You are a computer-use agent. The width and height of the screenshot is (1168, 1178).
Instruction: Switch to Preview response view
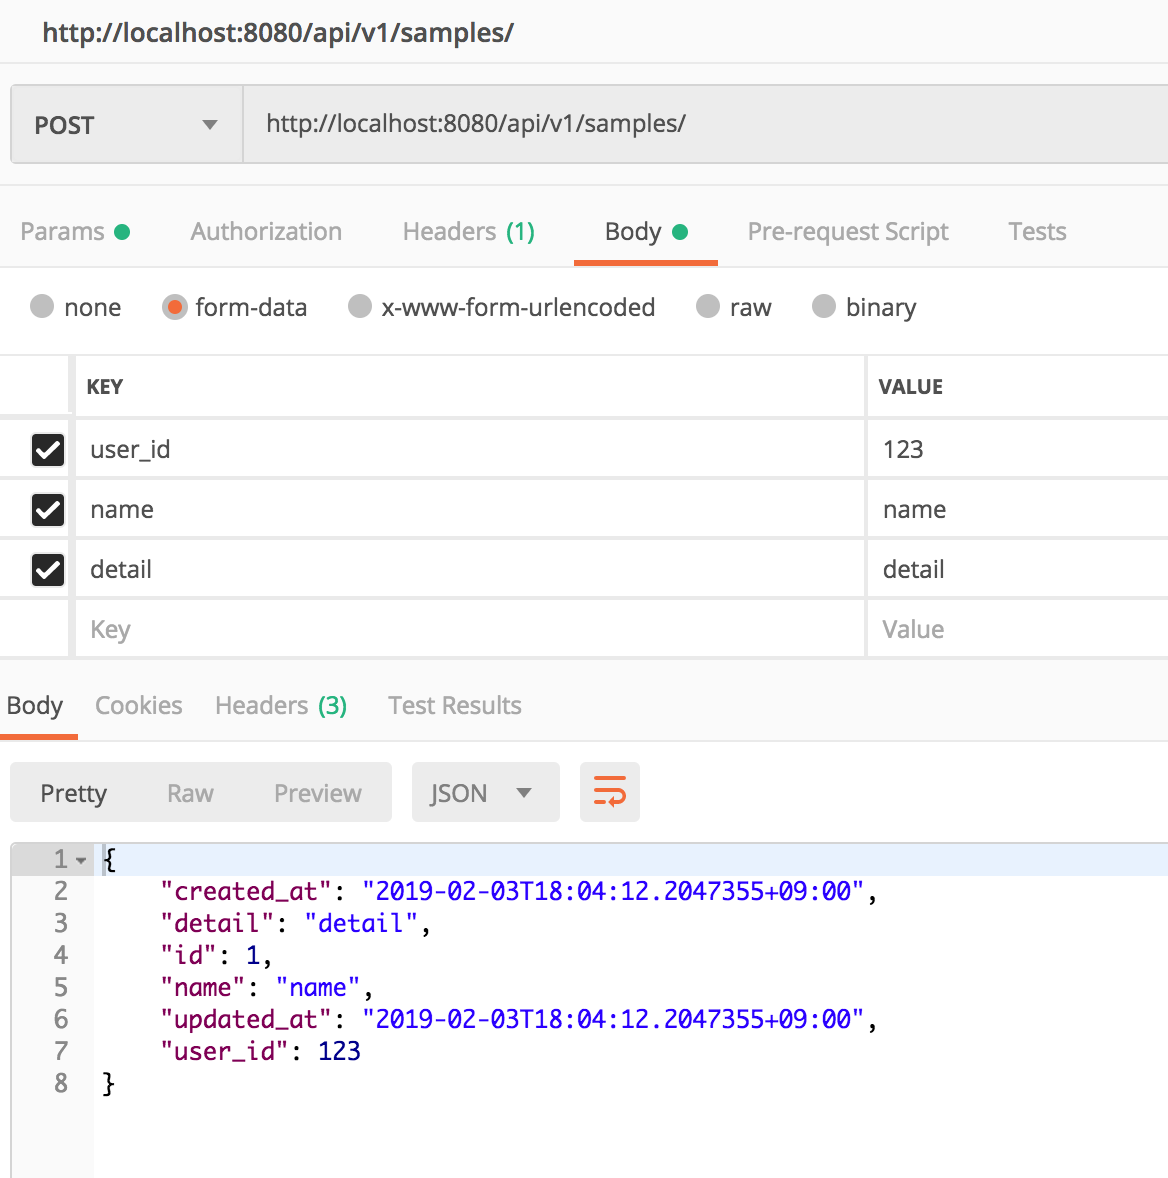click(317, 793)
